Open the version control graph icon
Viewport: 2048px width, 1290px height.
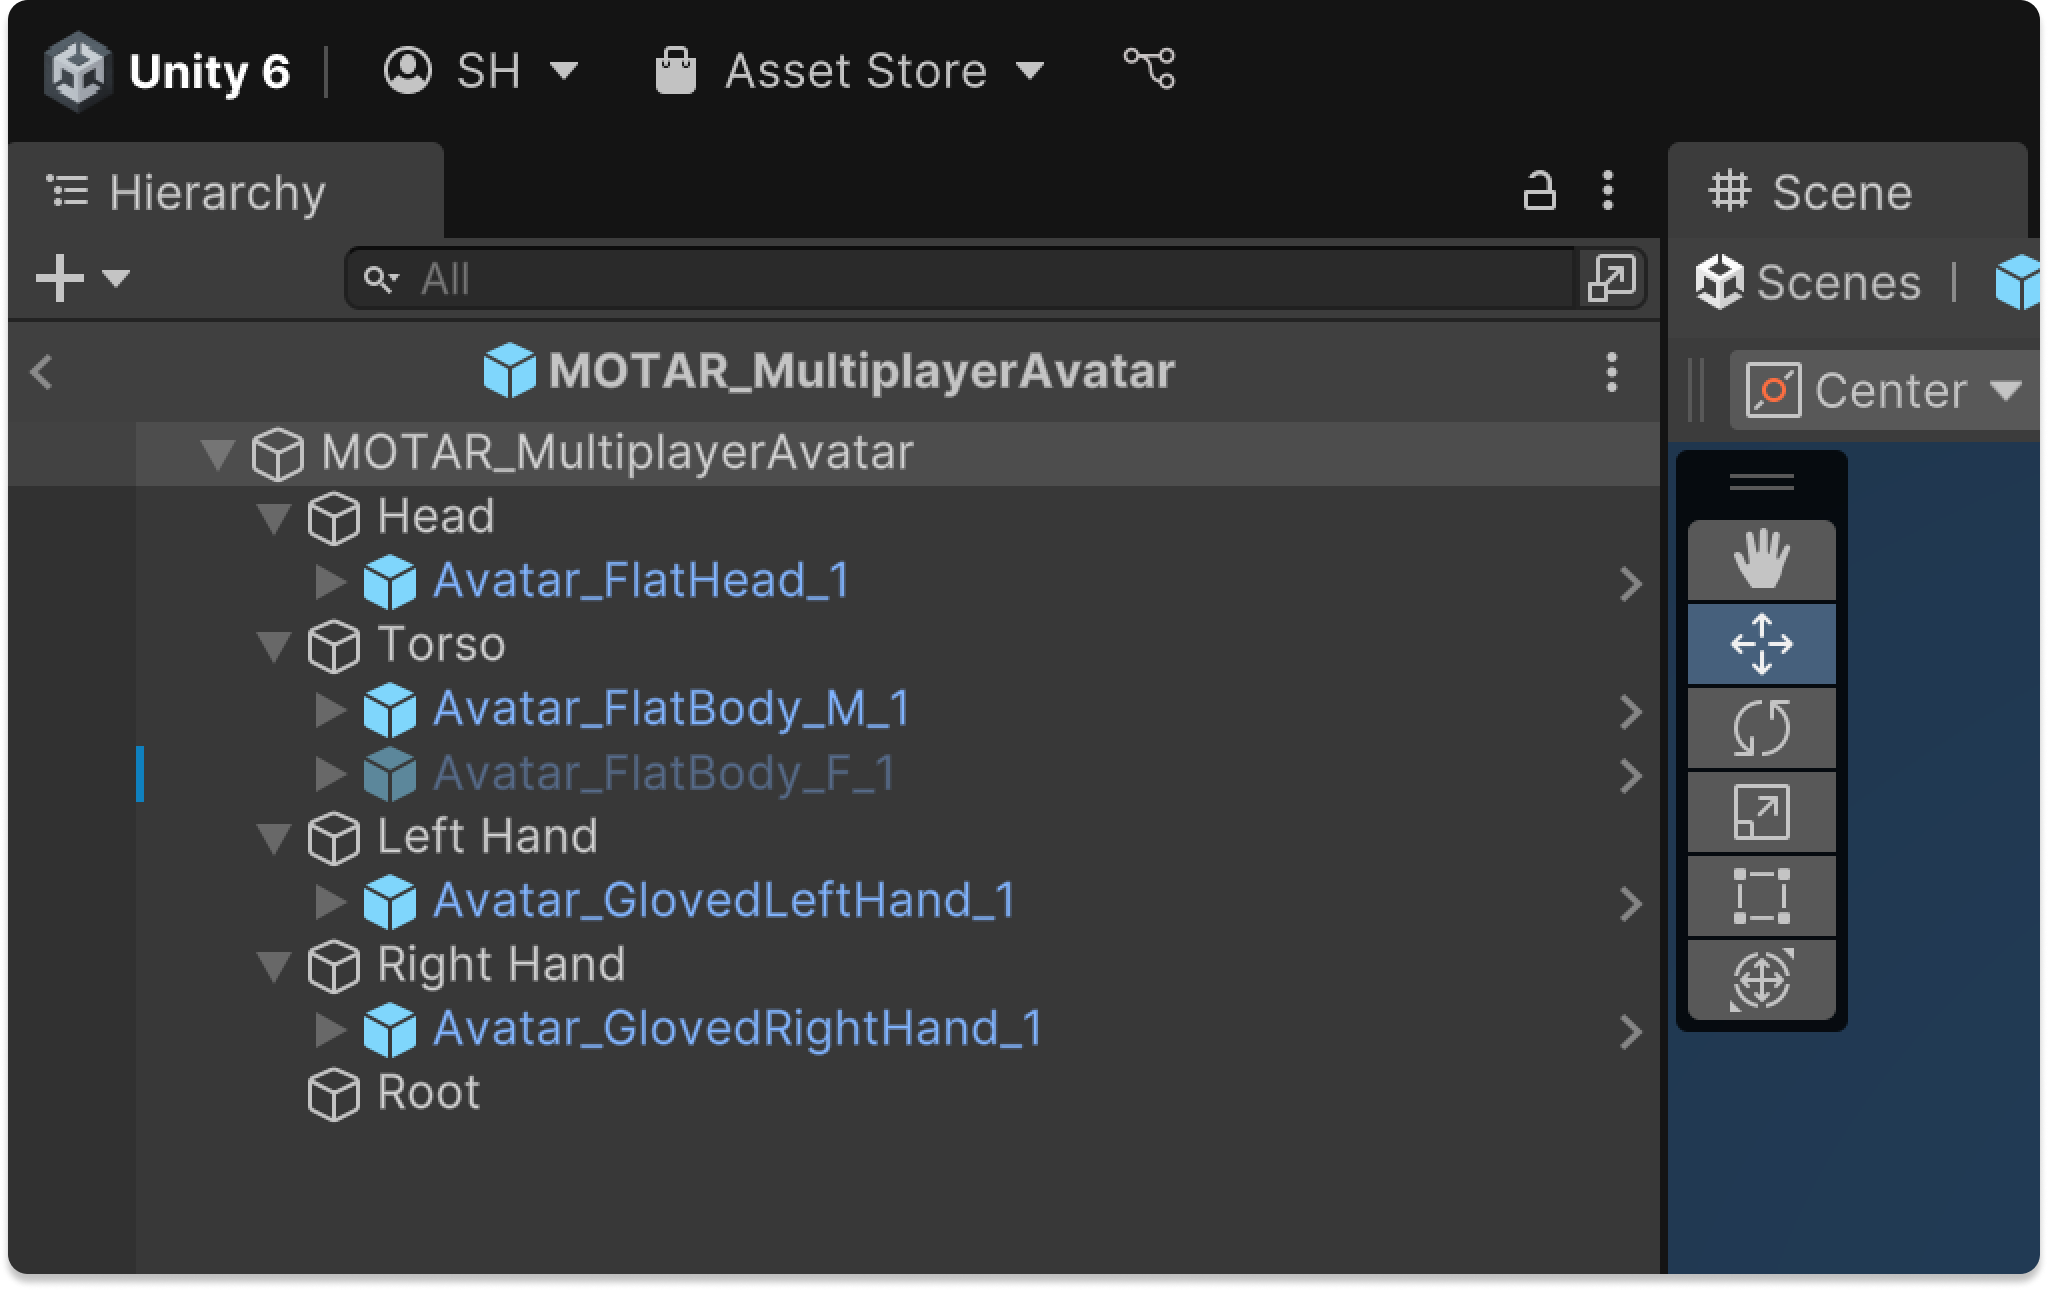tap(1150, 70)
